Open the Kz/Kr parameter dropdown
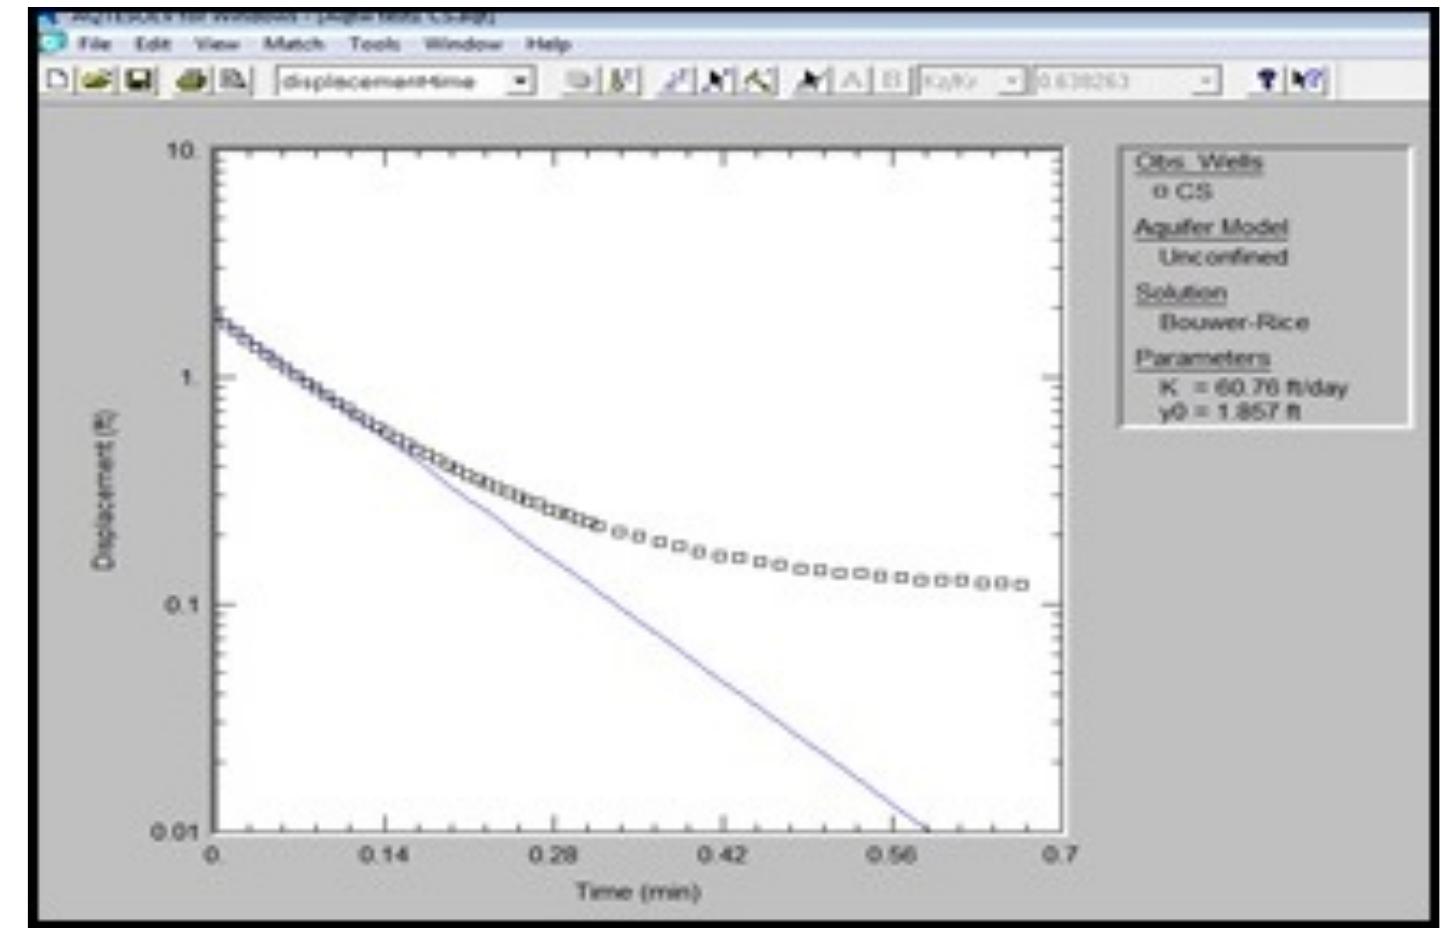The width and height of the screenshot is (1447, 928). pyautogui.click(x=1012, y=80)
